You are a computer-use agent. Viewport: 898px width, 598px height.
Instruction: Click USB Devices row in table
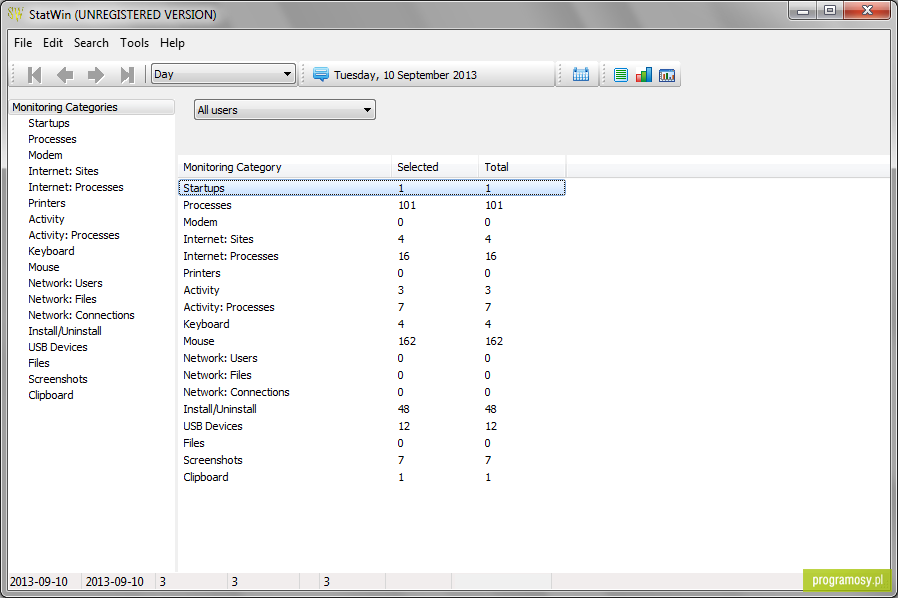pos(372,426)
